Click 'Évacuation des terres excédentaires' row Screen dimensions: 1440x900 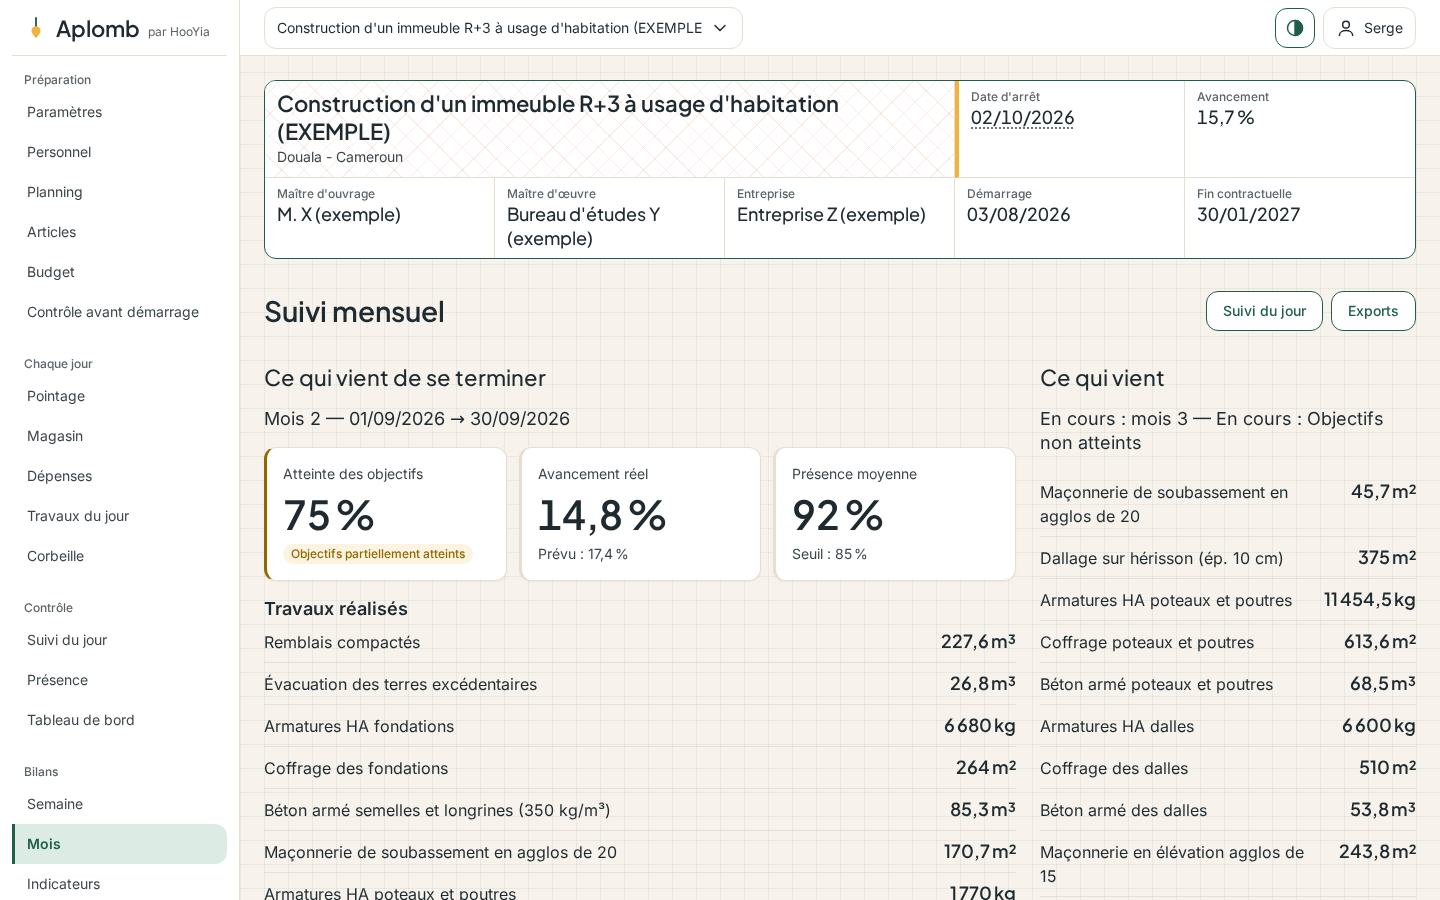point(640,684)
